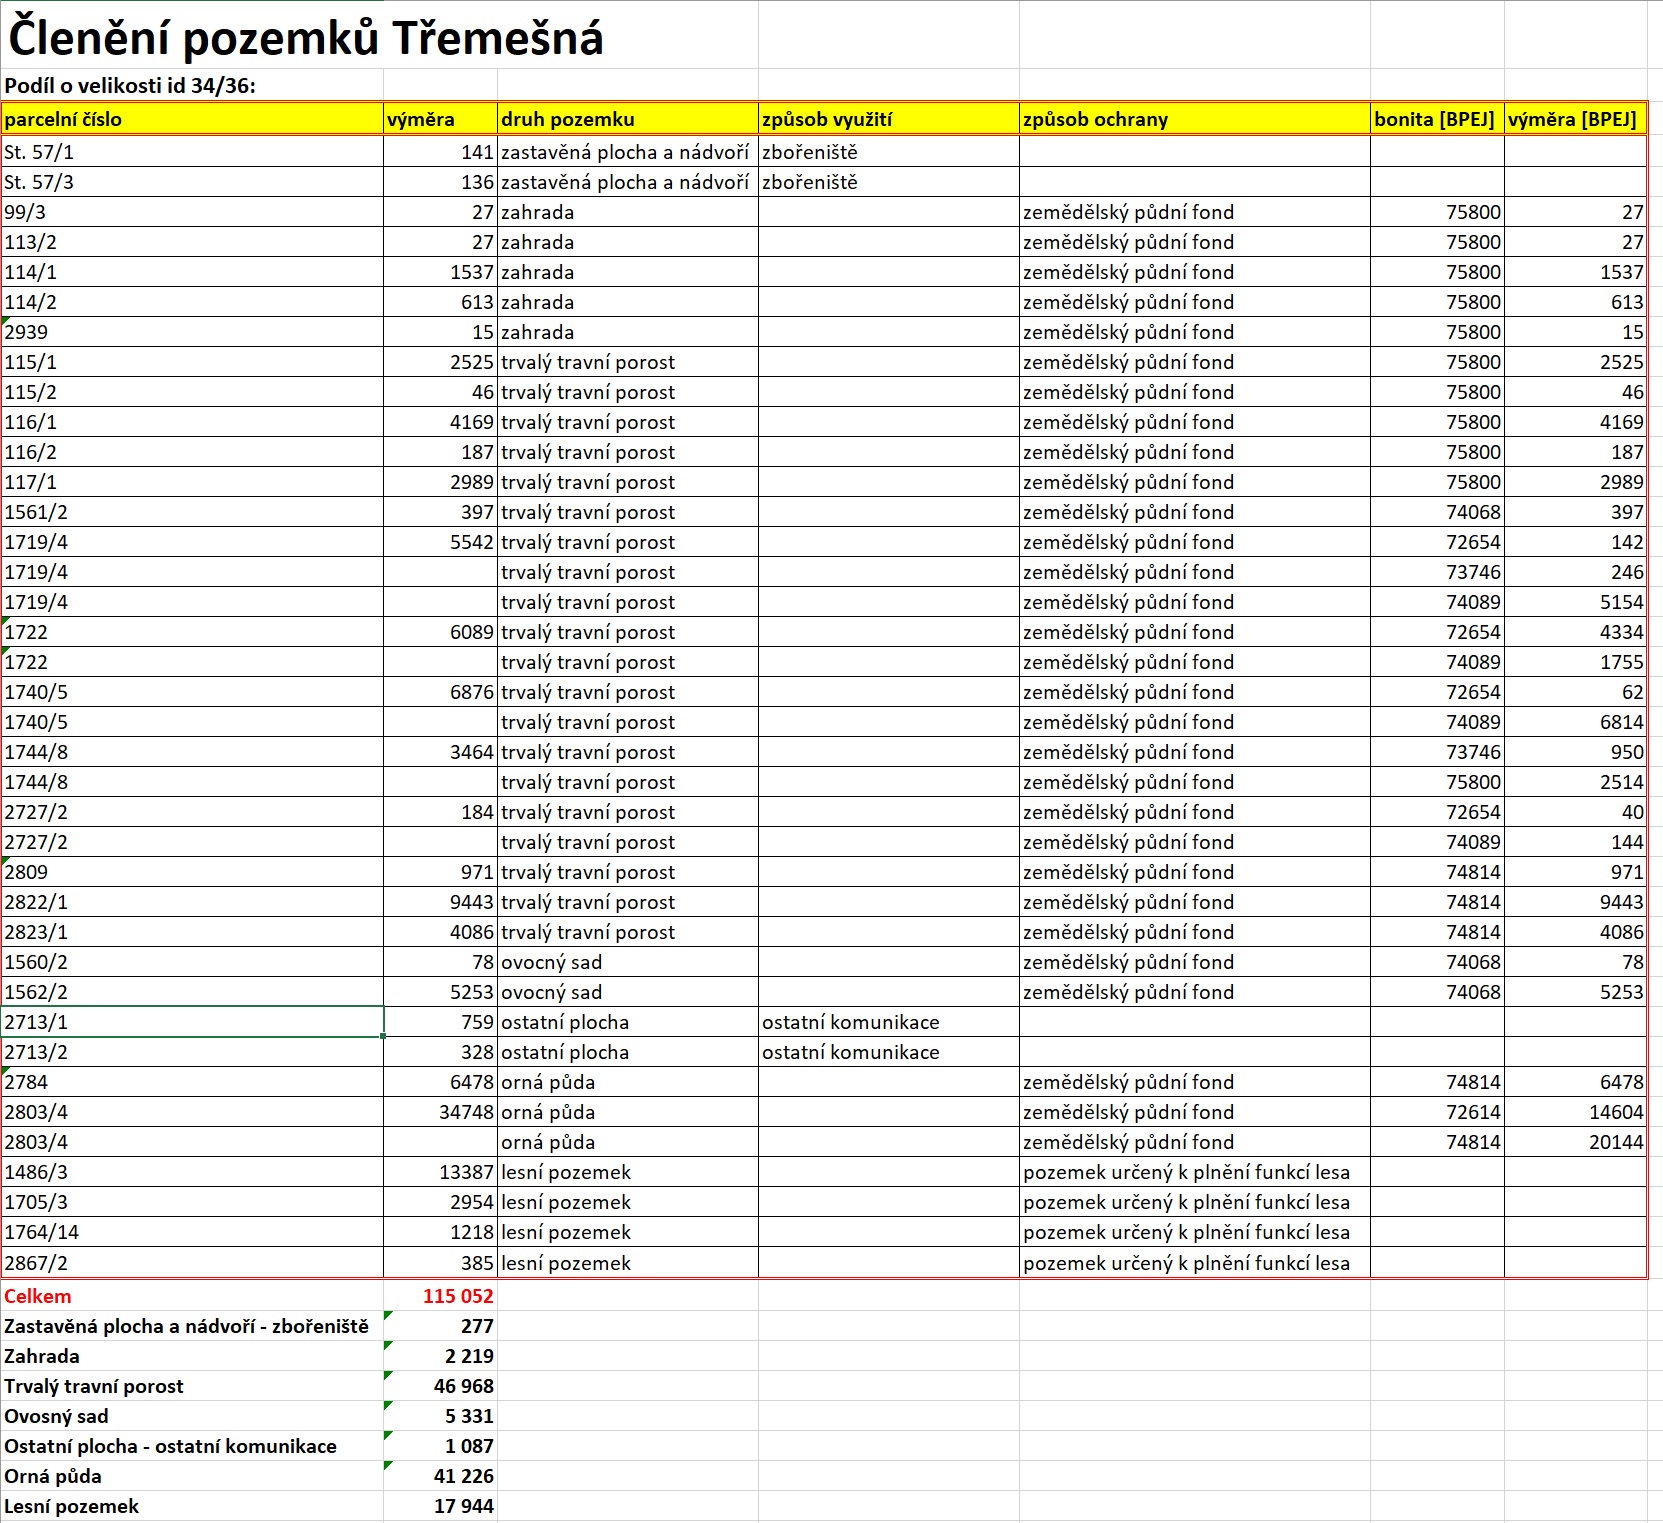The image size is (1663, 1523).
Task: Click the area value "3464" for 1744/8
Action: coord(440,752)
